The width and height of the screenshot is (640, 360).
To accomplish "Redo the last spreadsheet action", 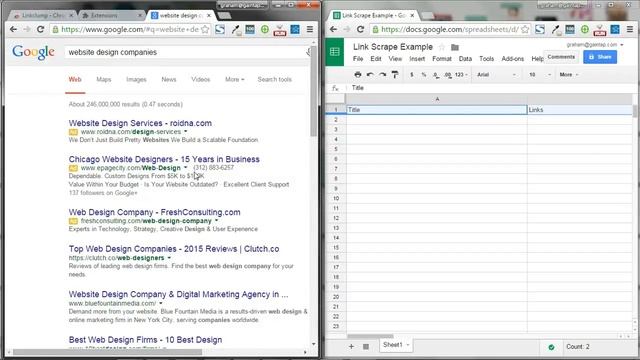I will [x=382, y=75].
